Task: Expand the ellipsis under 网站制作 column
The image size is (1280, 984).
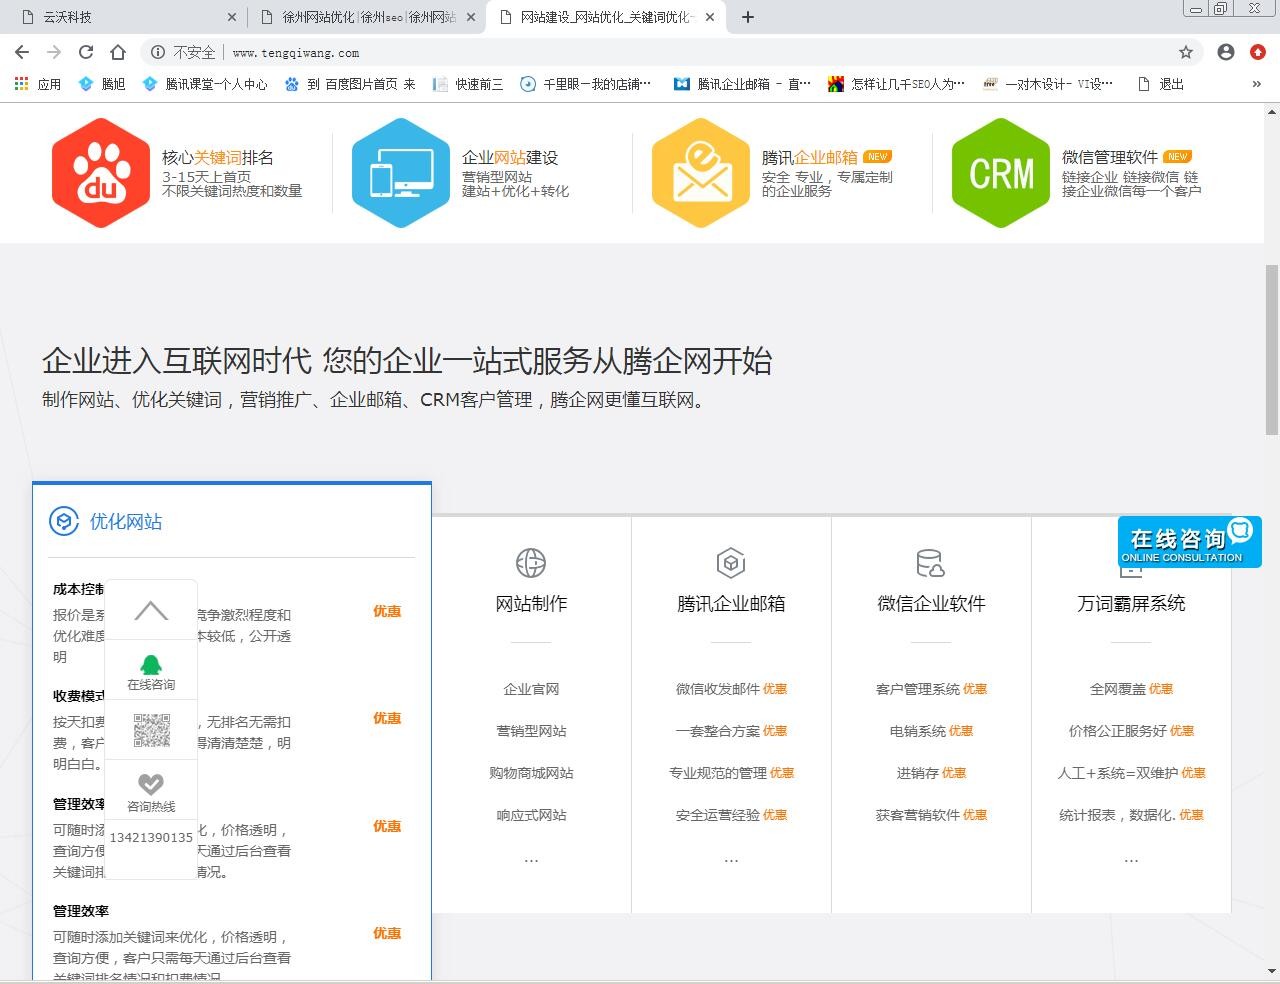Action: [531, 858]
